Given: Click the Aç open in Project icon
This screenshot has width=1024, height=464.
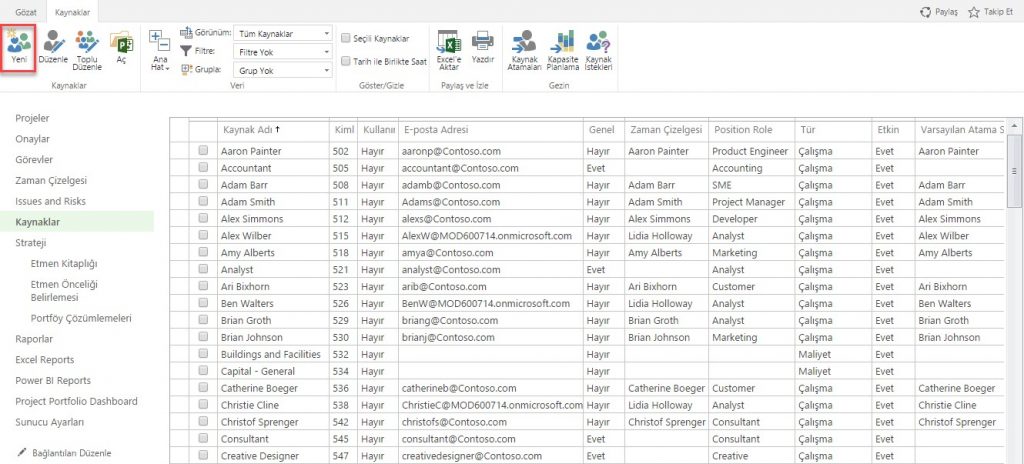Looking at the screenshot, I should coord(122,47).
